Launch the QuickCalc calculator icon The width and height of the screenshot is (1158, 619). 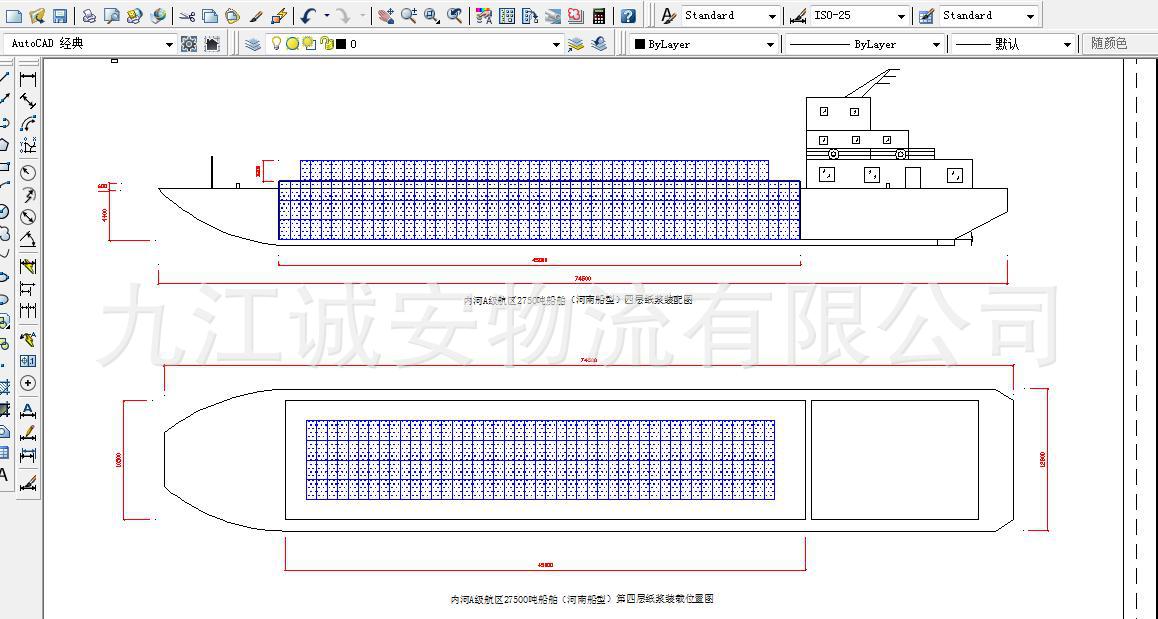pos(599,16)
